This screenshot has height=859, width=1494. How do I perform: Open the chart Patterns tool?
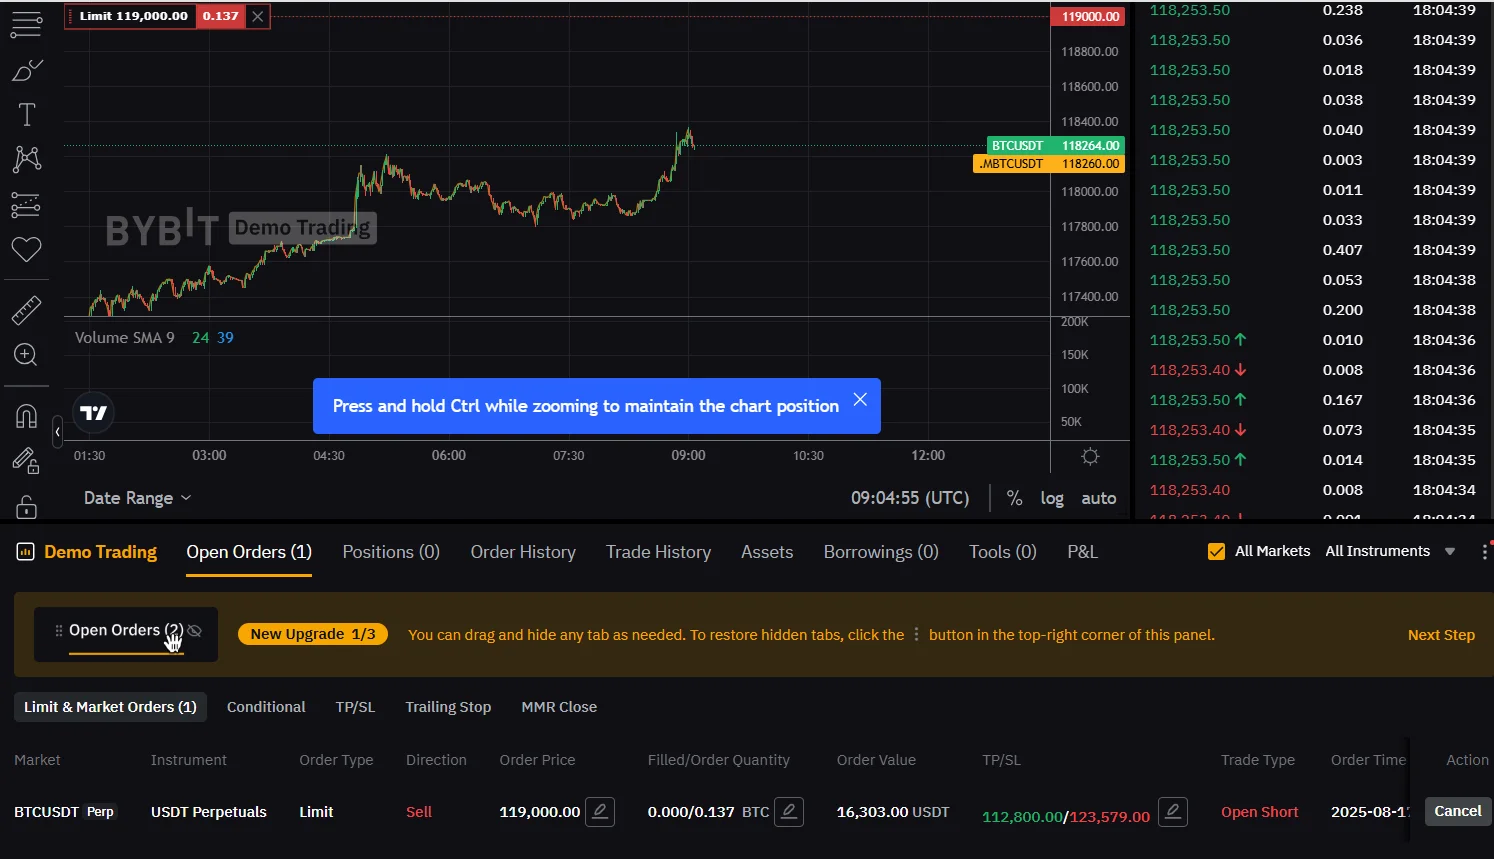click(x=27, y=159)
